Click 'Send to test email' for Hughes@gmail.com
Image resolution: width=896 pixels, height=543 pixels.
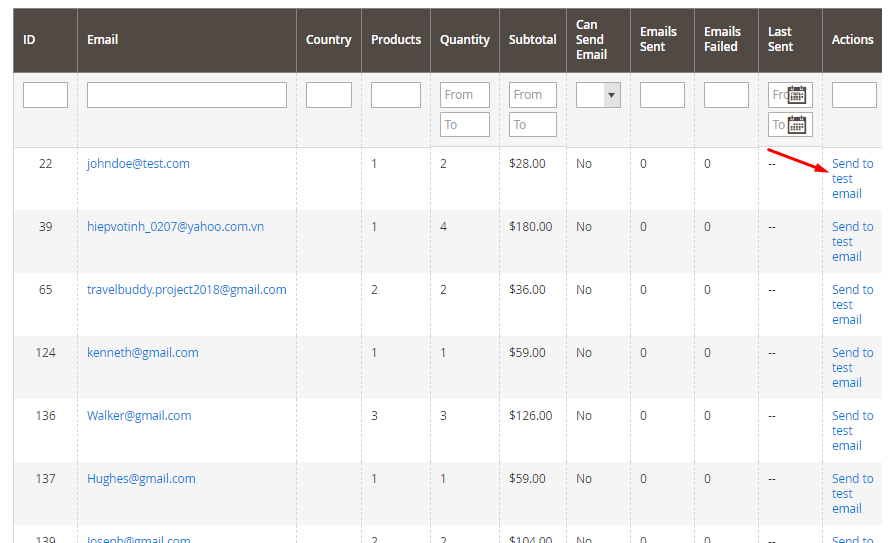click(851, 494)
